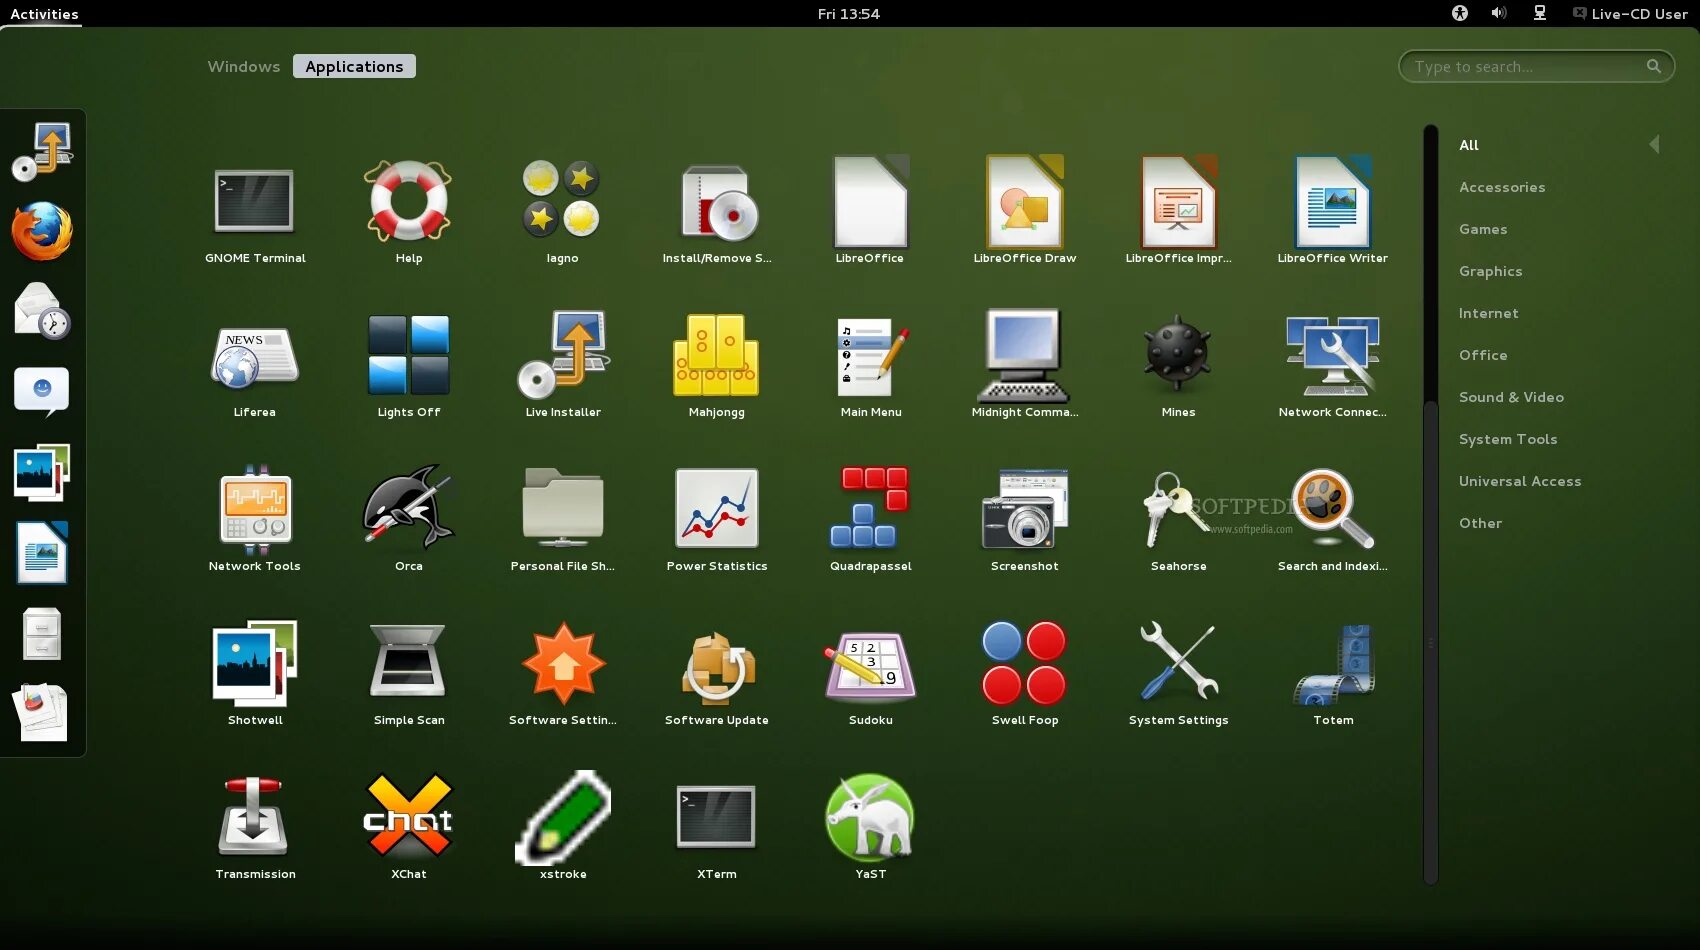Select Sound & Video category
Screen dimensions: 1700x950
[1511, 397]
